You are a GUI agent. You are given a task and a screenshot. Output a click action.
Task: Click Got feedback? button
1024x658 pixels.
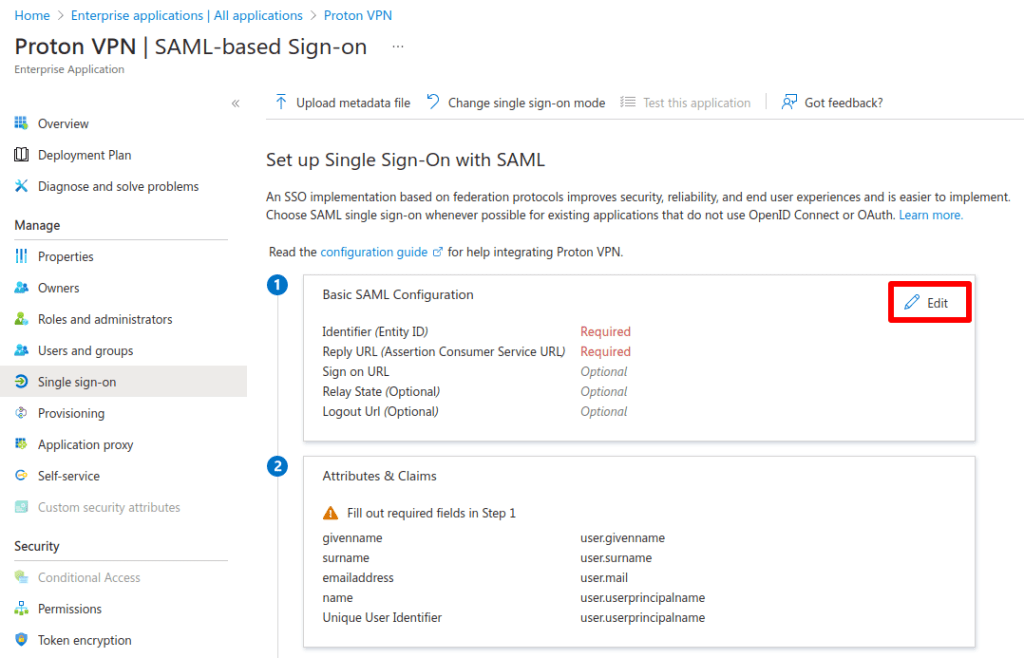833,102
